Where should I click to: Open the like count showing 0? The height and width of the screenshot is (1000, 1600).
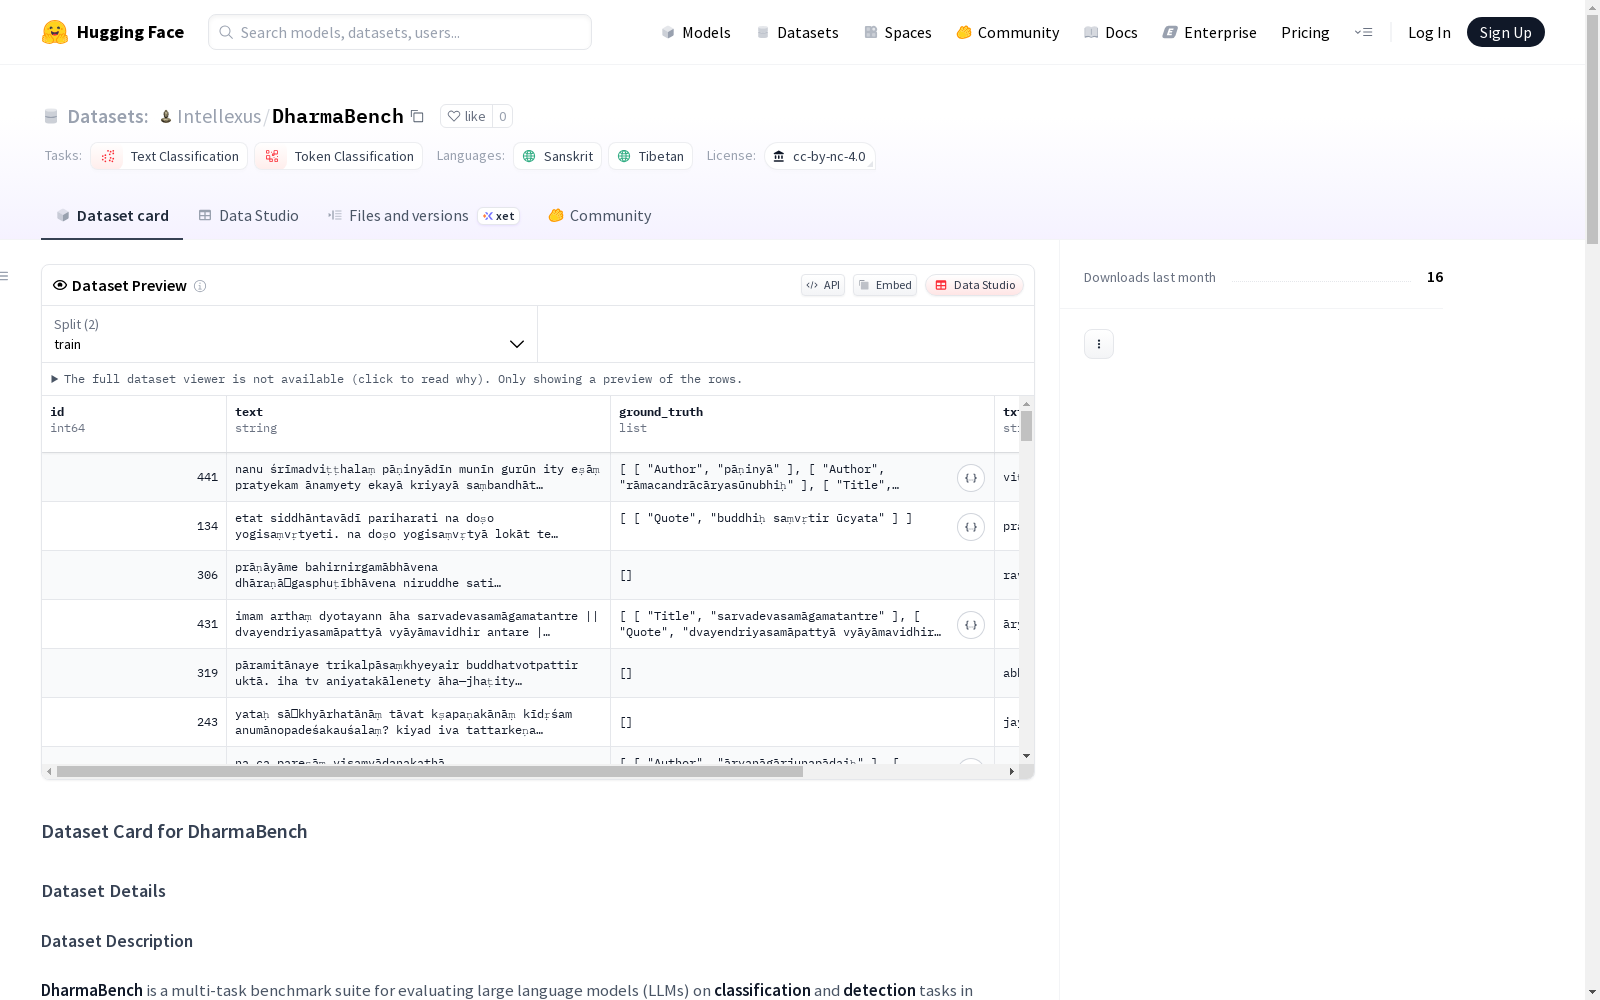[x=503, y=116]
